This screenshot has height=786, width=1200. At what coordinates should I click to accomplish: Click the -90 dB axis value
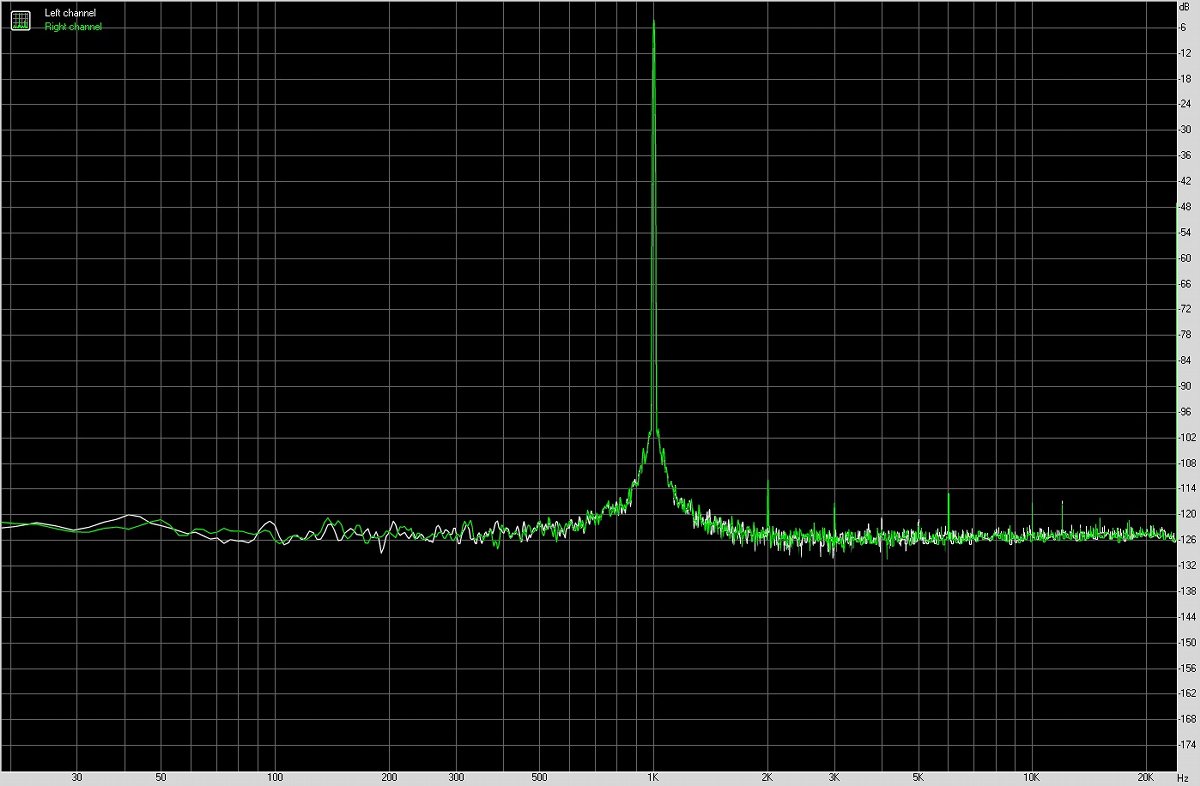(1185, 386)
